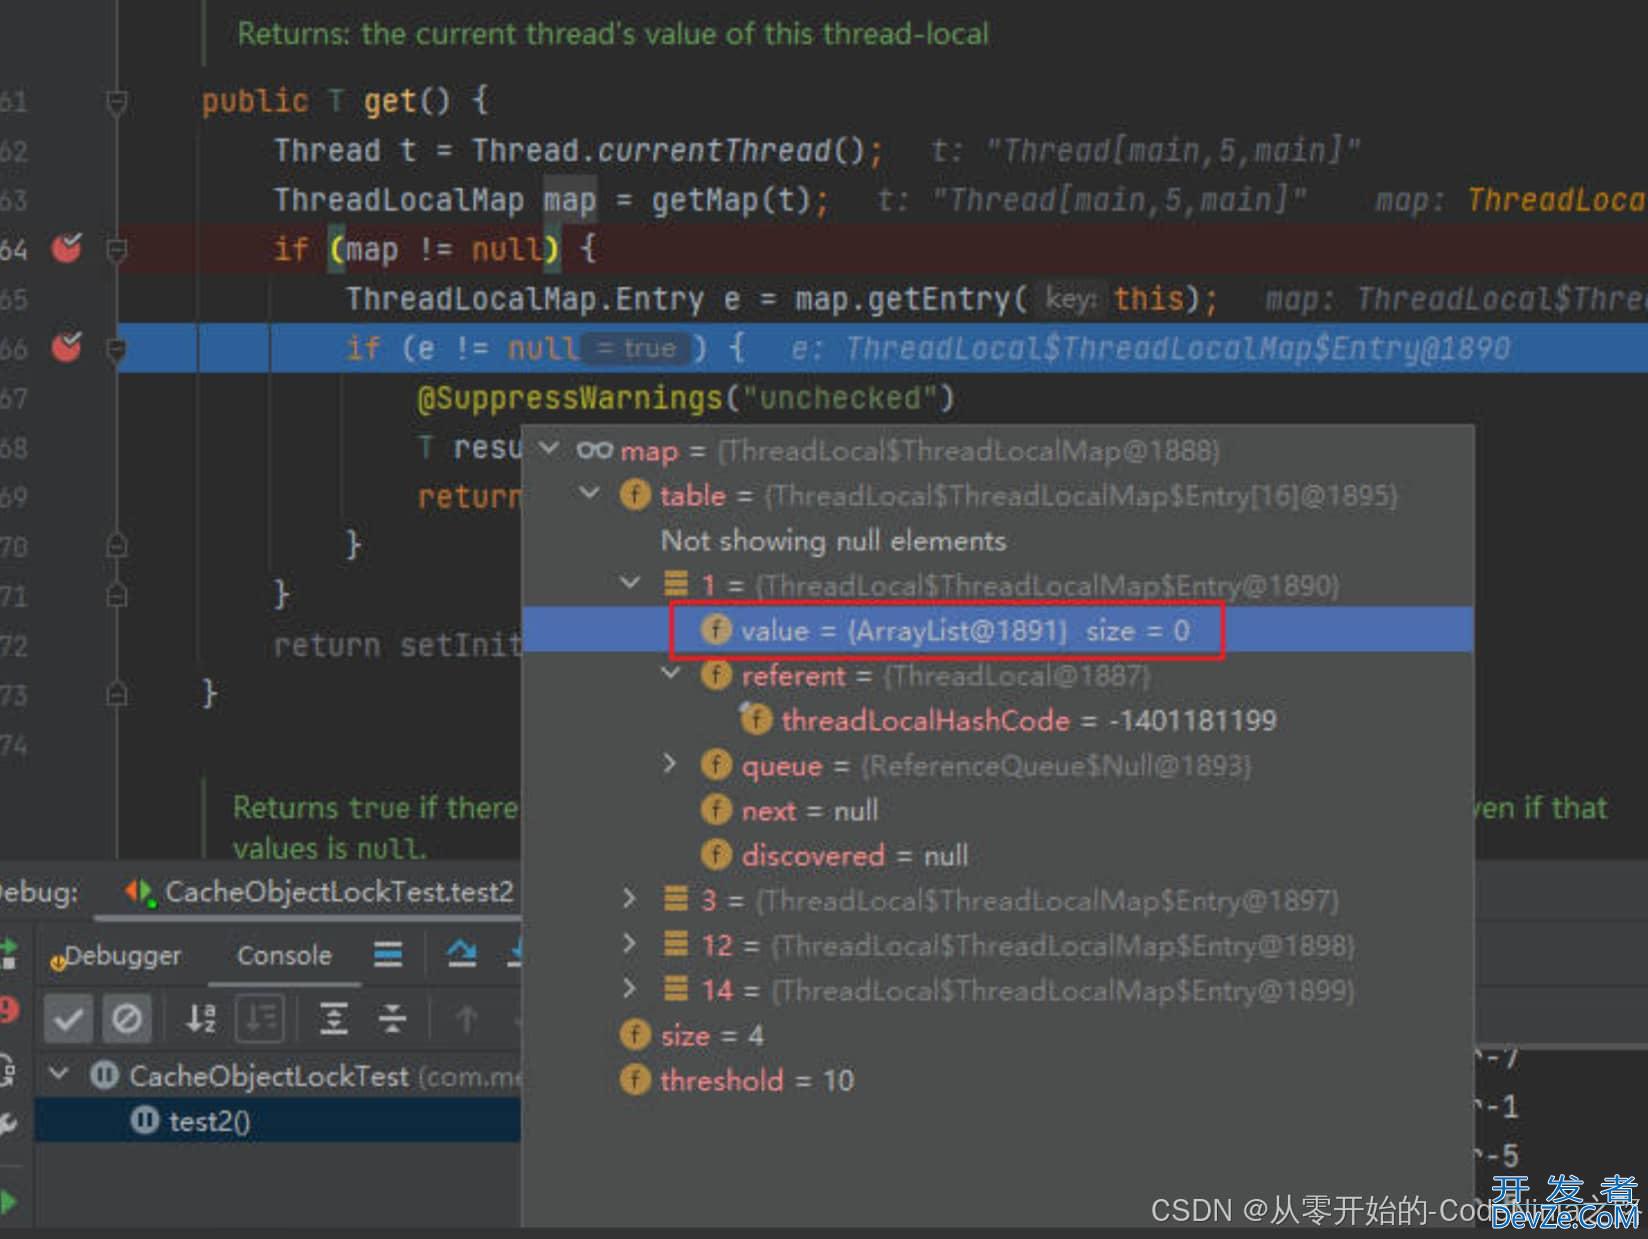Click the 'map' variable on line 63
Image resolution: width=1648 pixels, height=1239 pixels.
click(x=570, y=200)
